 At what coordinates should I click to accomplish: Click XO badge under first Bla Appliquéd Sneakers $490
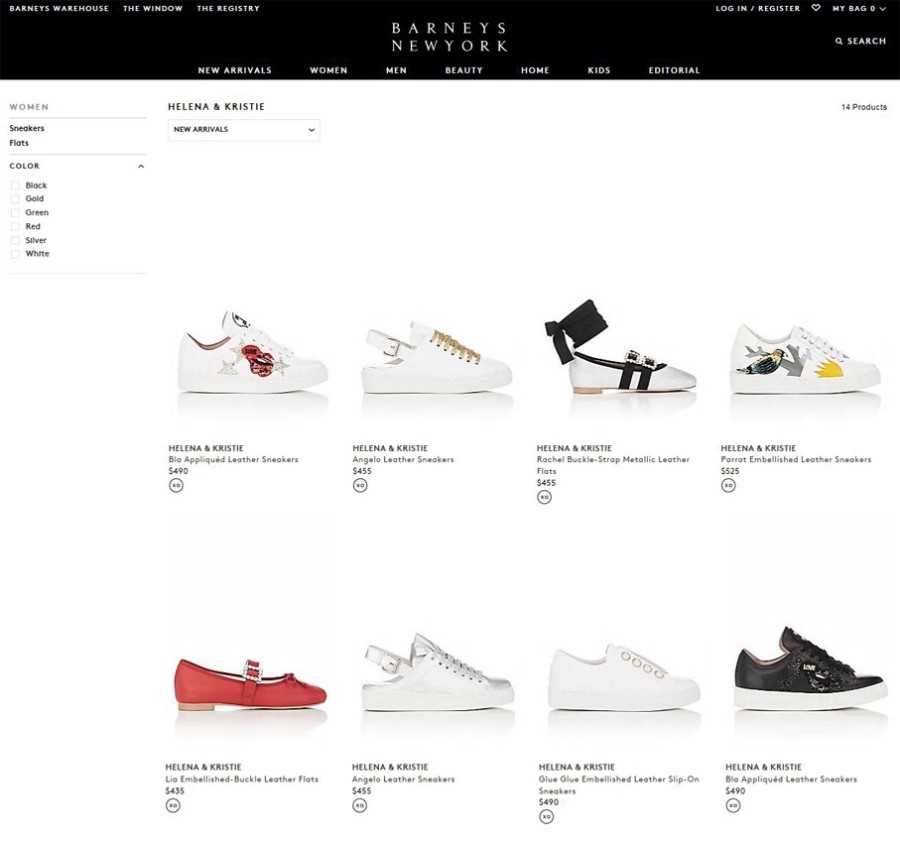point(176,485)
